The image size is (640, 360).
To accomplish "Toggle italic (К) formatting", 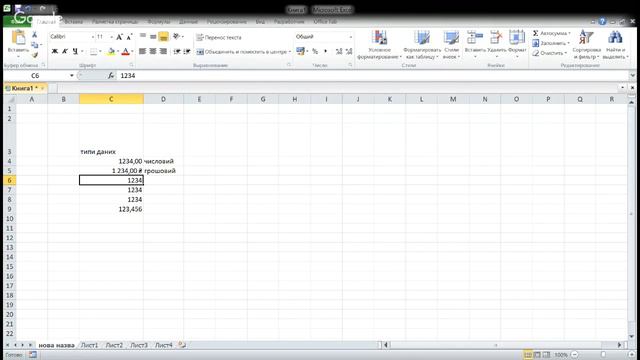I will [x=65, y=51].
